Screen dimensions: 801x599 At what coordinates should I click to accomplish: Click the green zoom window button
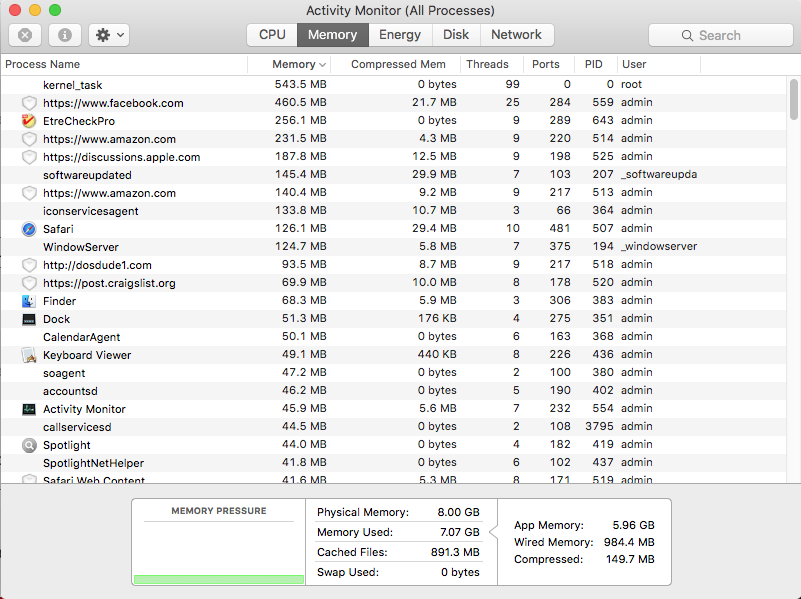click(x=55, y=10)
